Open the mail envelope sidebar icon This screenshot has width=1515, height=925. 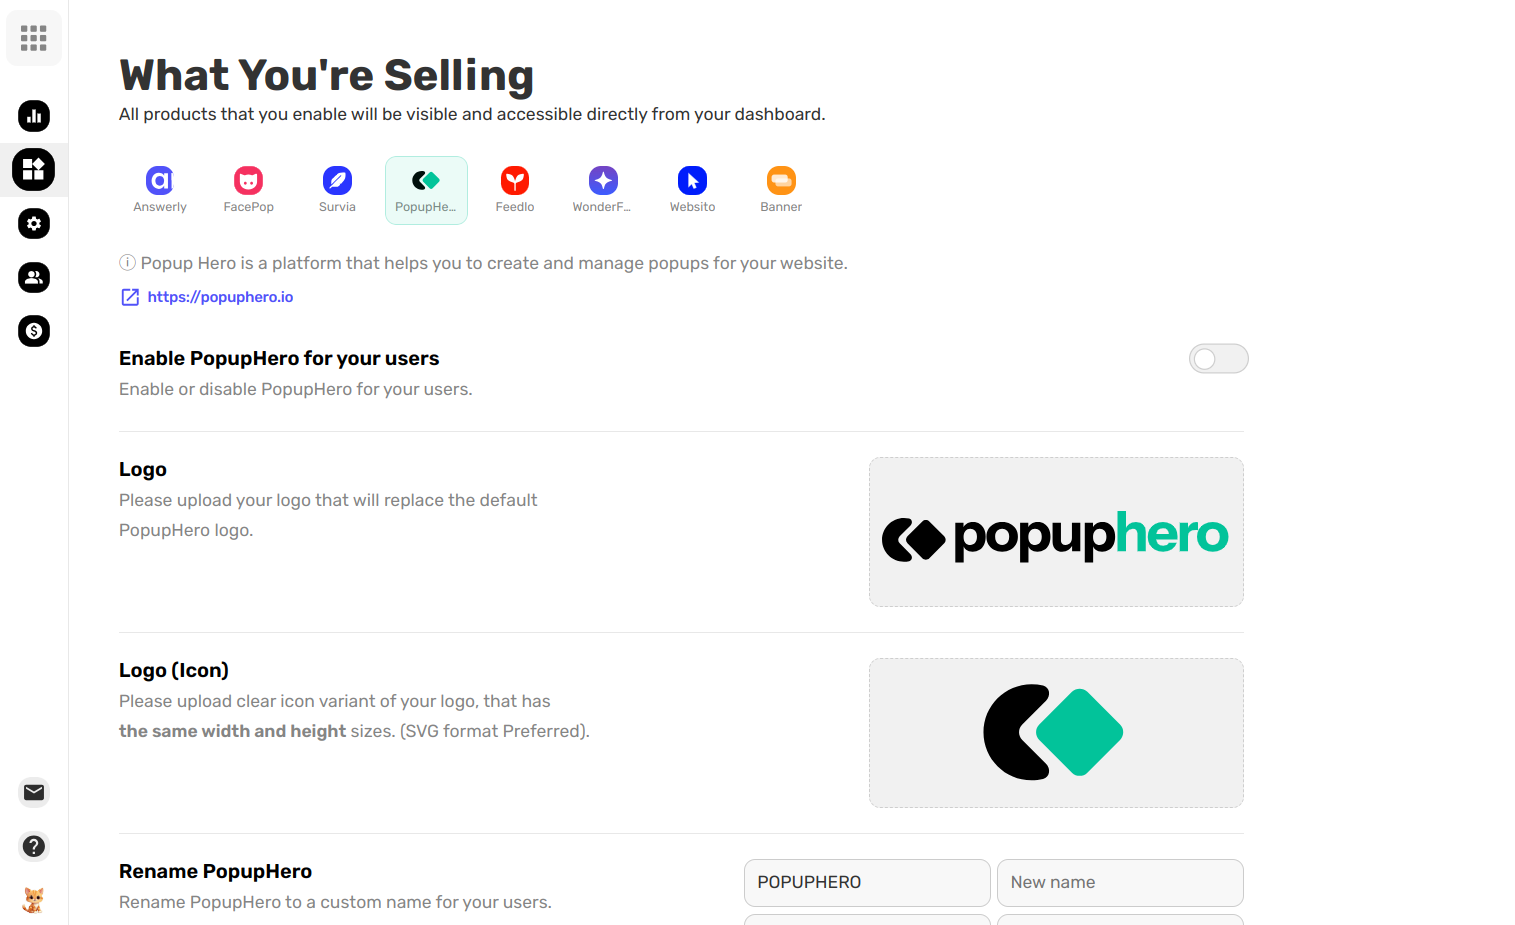tap(34, 792)
